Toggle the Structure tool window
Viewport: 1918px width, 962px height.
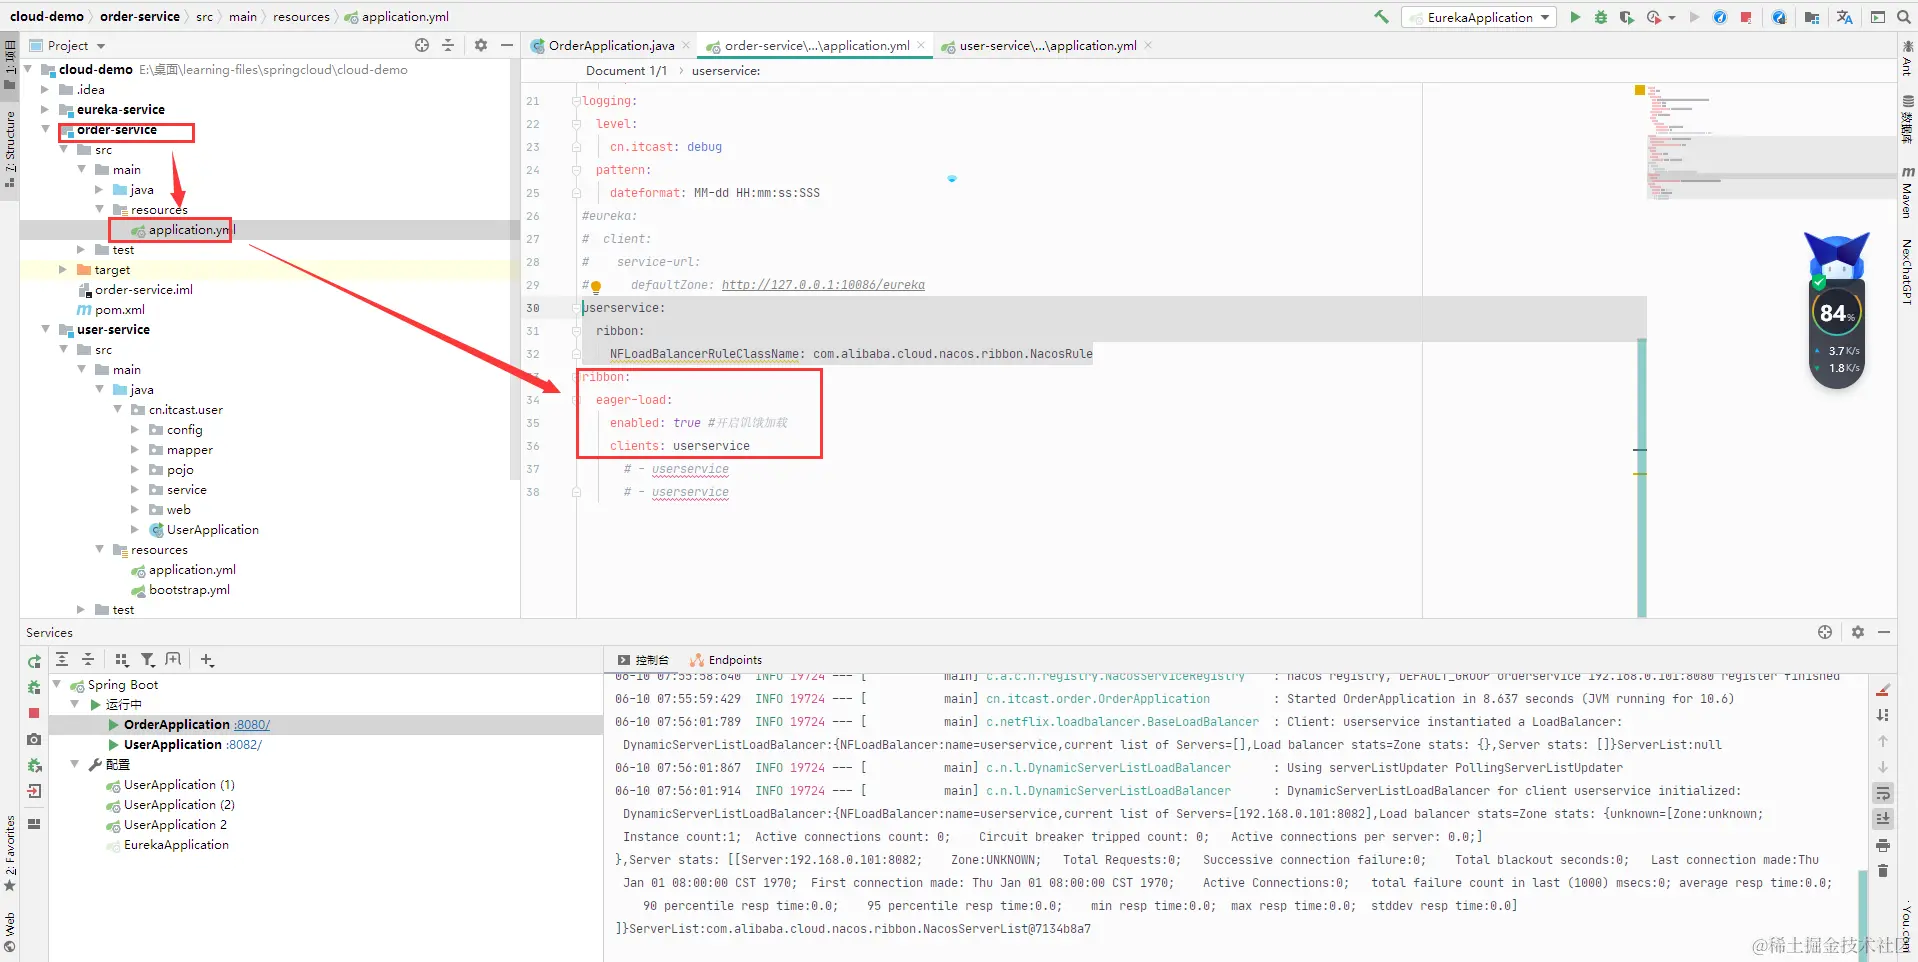10,148
